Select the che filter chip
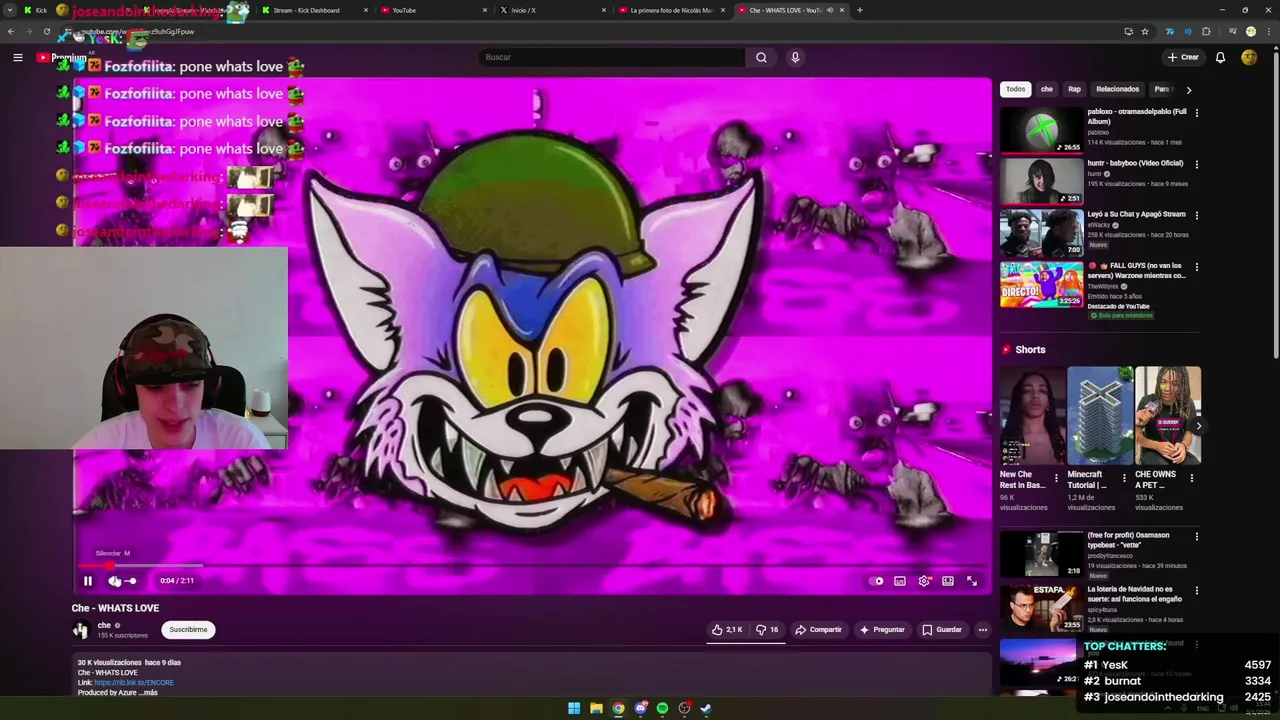 click(1047, 89)
